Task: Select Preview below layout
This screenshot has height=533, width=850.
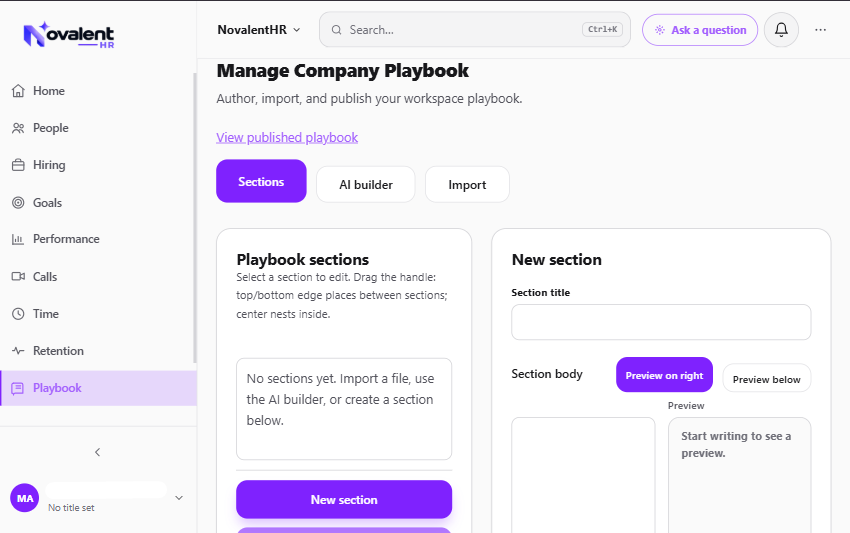Action: coord(767,379)
